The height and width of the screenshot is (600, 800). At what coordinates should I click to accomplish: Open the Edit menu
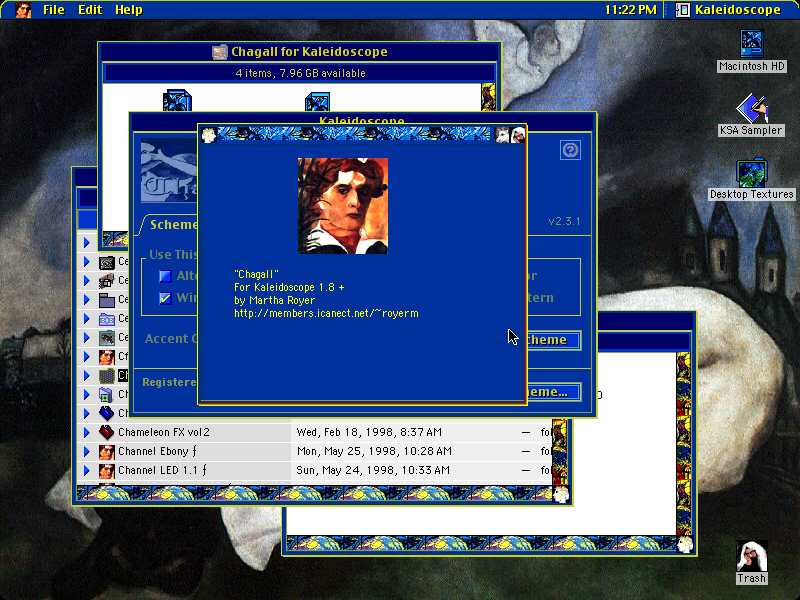coord(90,10)
